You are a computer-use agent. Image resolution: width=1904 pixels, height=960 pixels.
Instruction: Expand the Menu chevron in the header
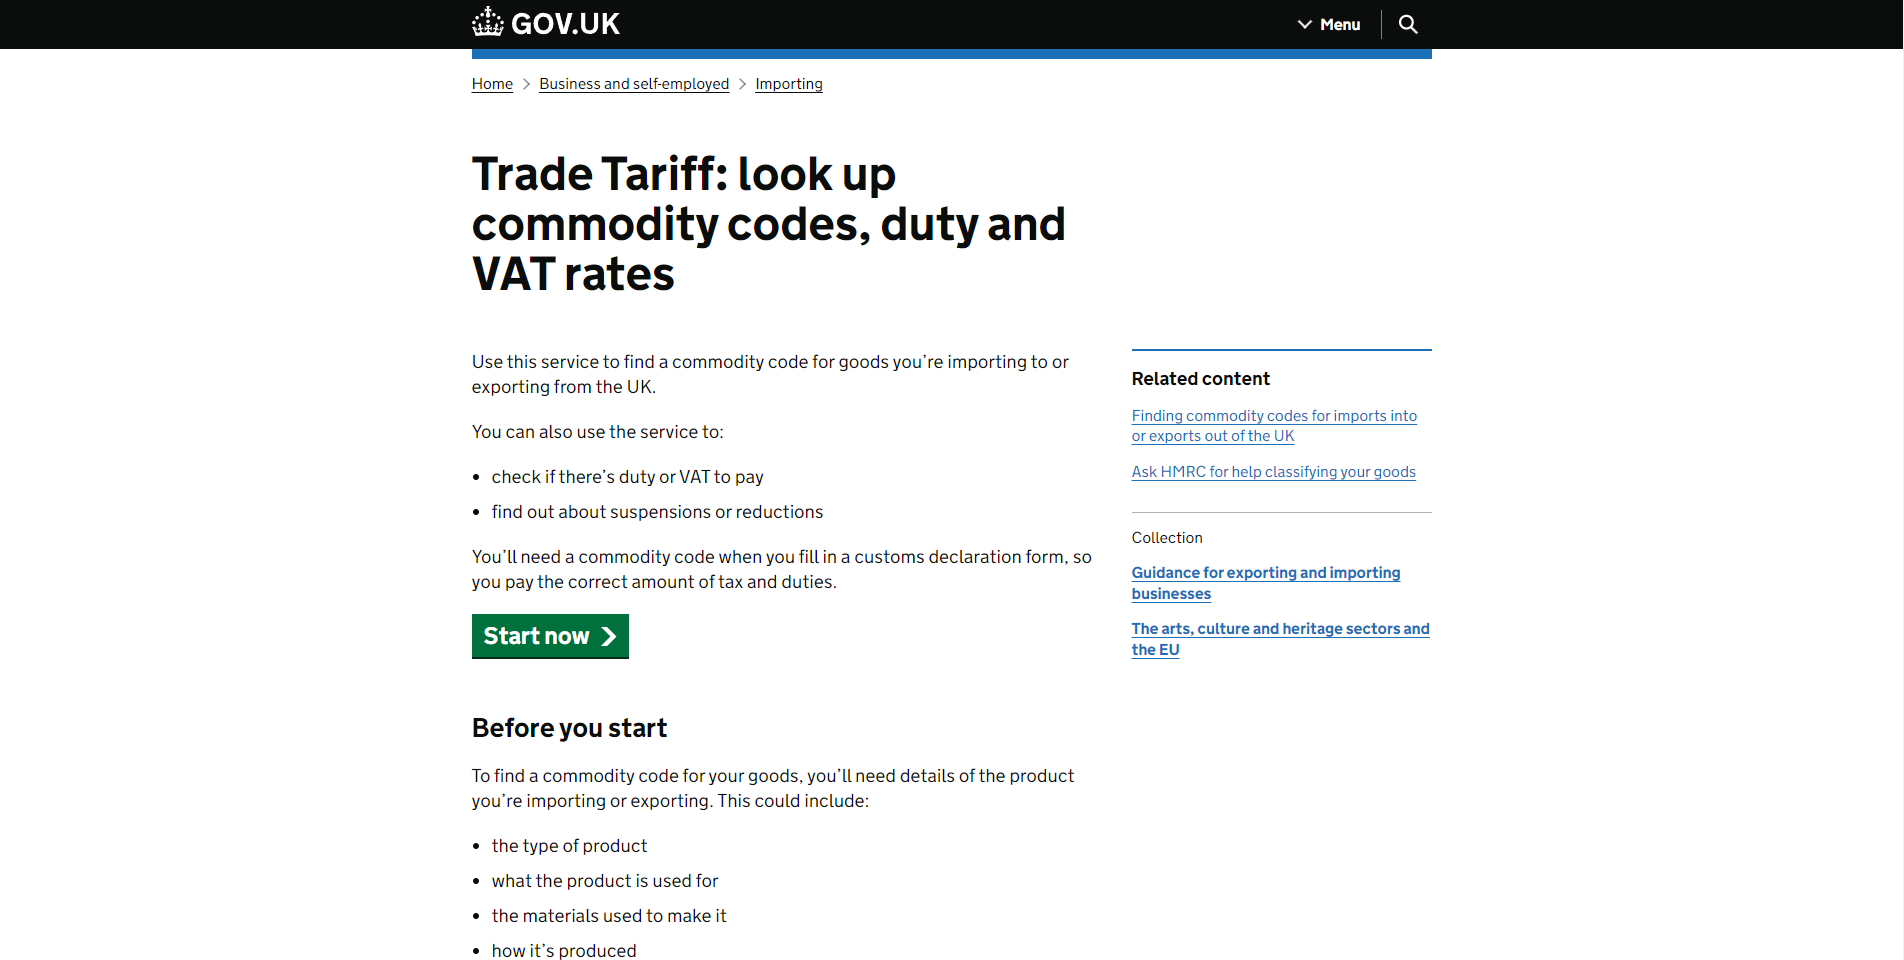(1304, 24)
